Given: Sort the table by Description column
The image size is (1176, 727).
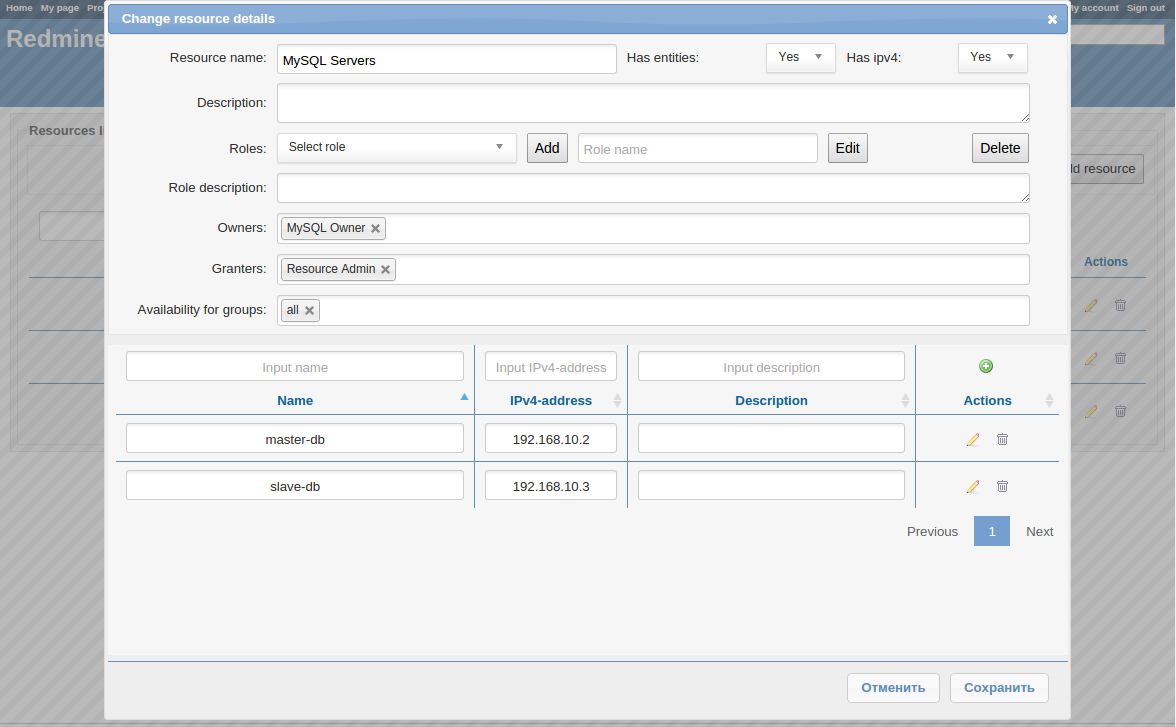Looking at the screenshot, I should (x=771, y=401).
